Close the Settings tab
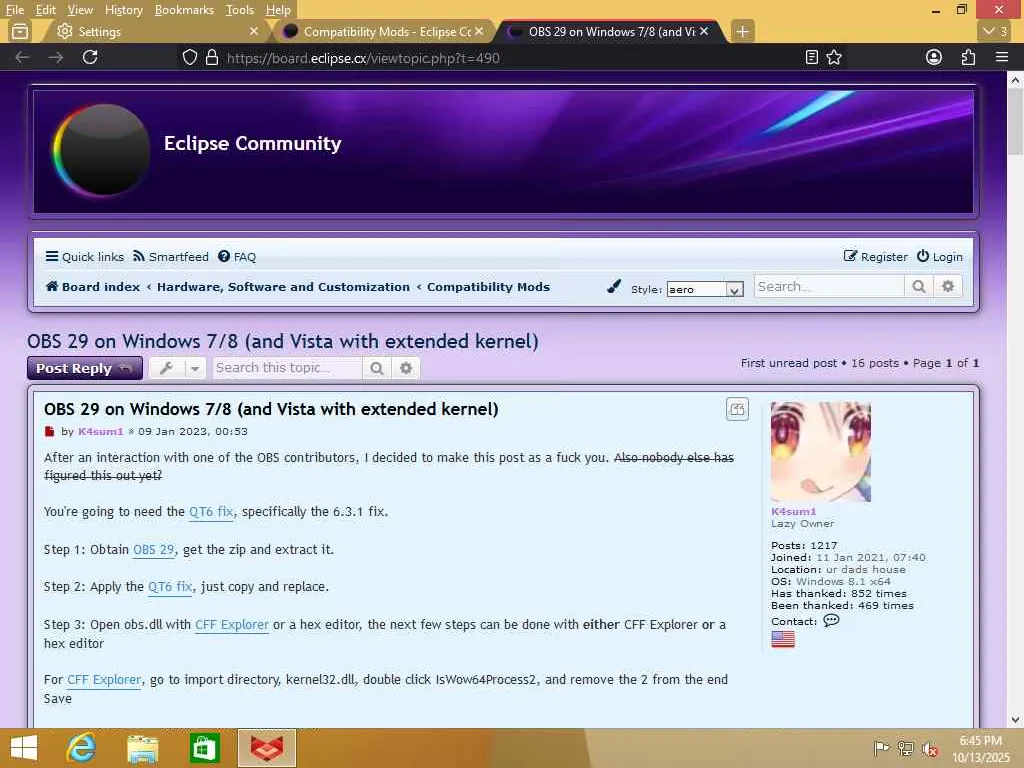1024x768 pixels. pos(254,31)
